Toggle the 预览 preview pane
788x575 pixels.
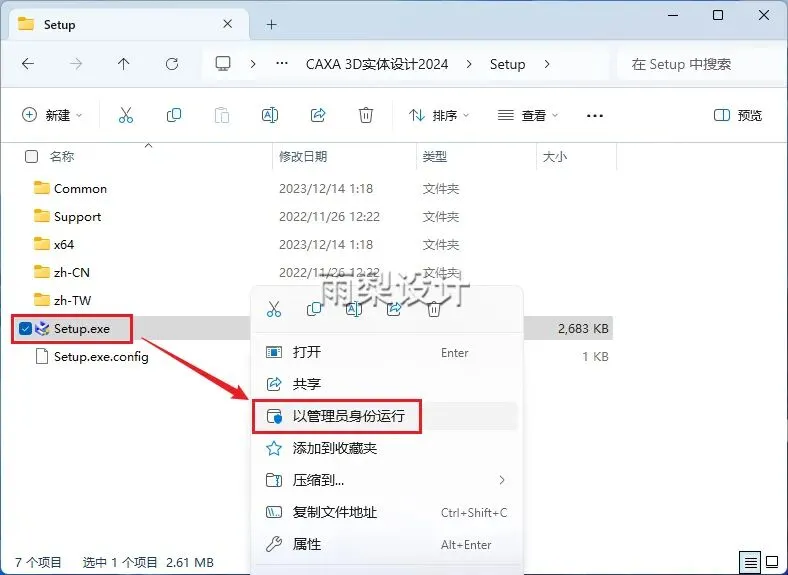pos(738,115)
